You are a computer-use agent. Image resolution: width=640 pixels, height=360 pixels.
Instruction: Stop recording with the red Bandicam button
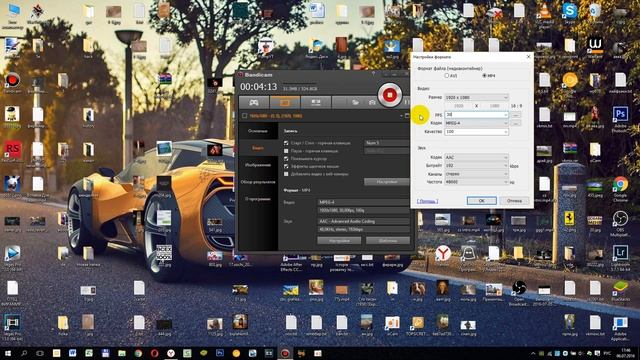click(389, 95)
